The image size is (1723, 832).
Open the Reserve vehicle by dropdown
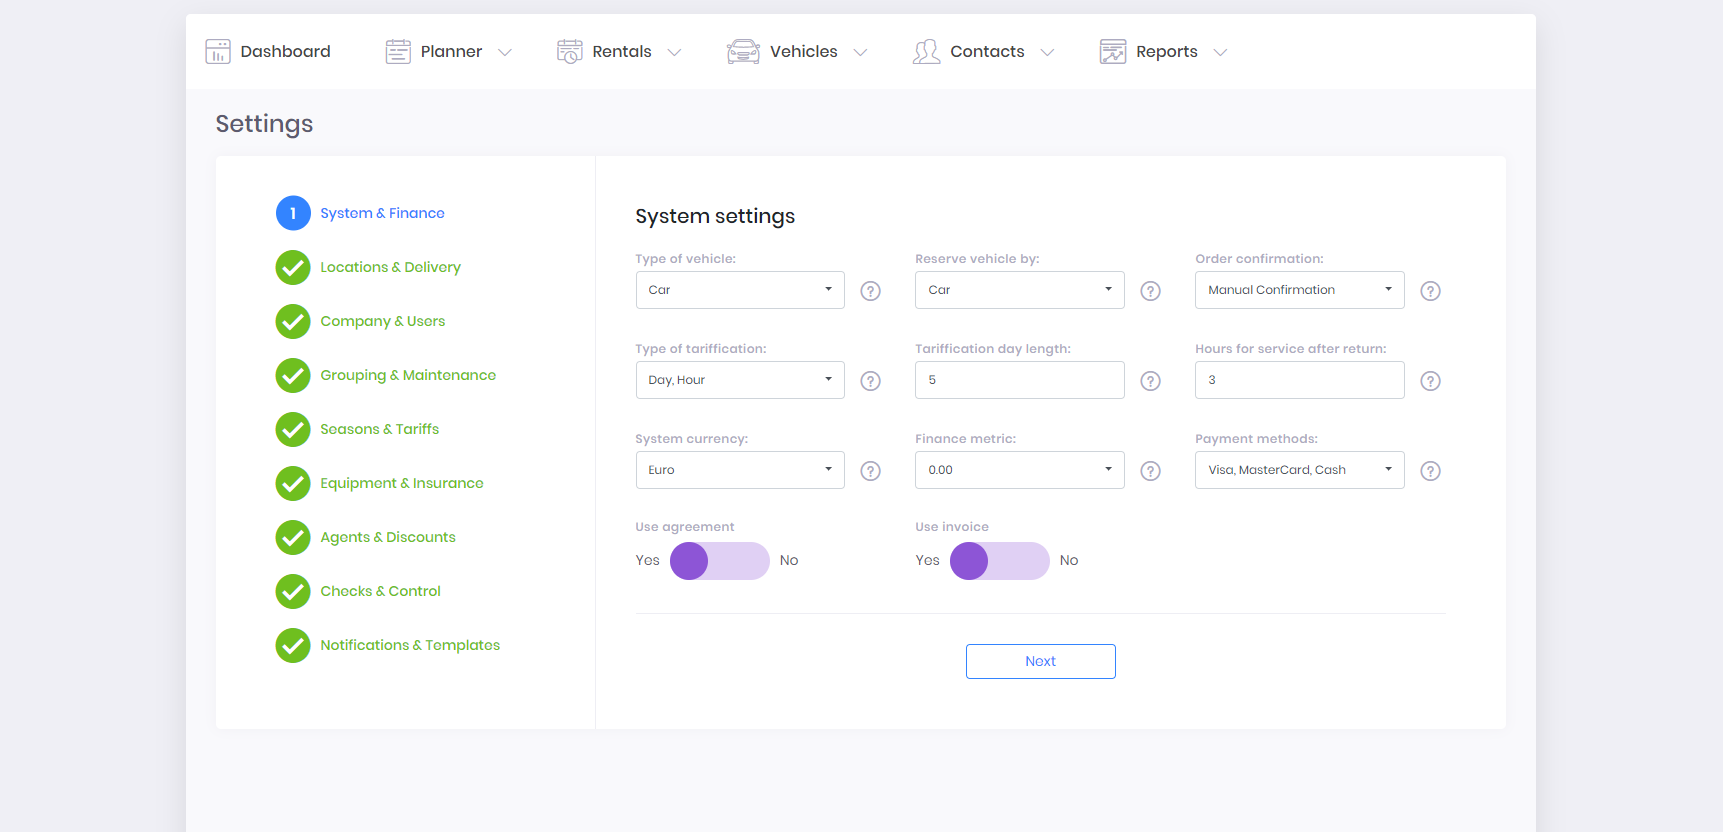click(x=1020, y=290)
